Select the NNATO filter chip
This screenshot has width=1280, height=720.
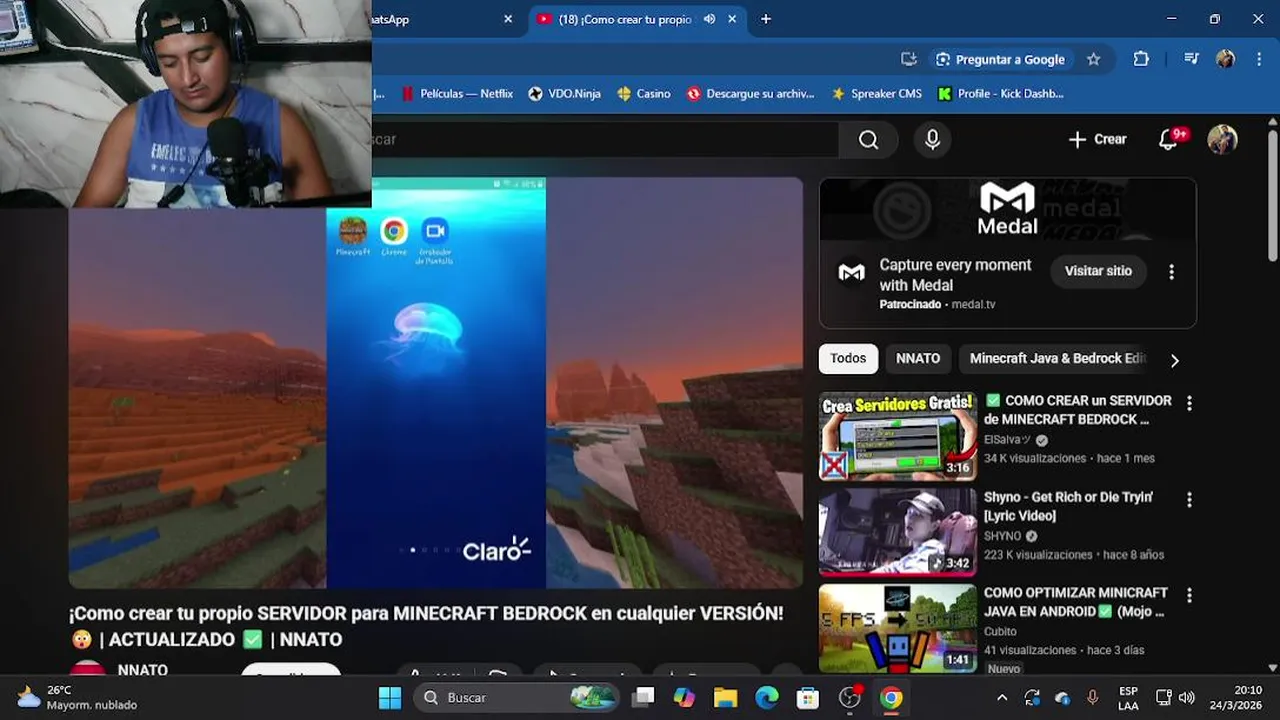coord(918,359)
